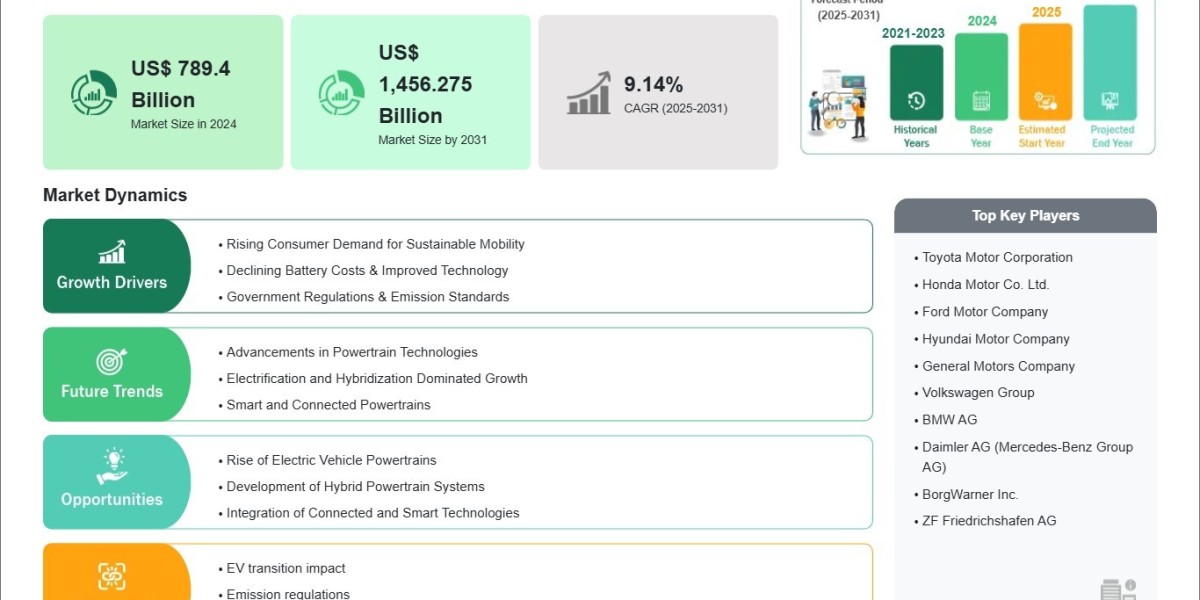Click the Opportunities lightbulb icon

point(112,467)
